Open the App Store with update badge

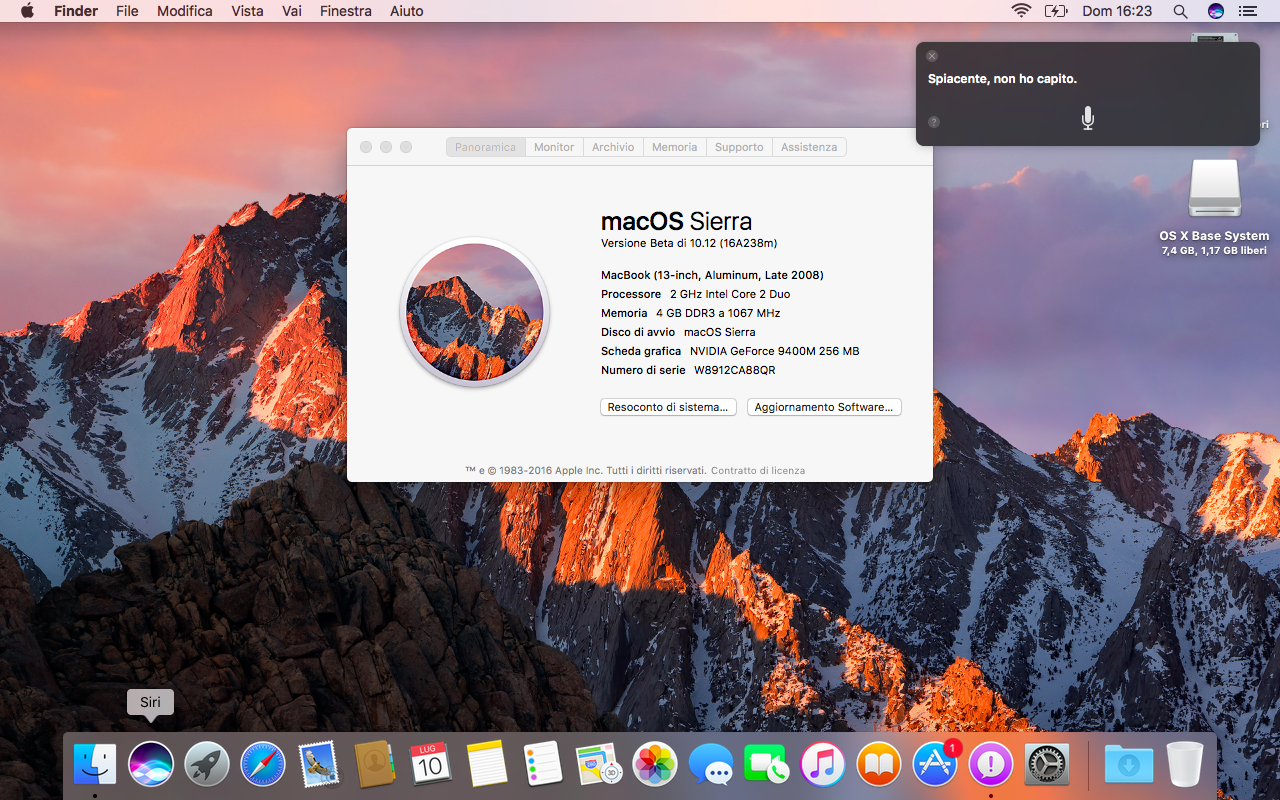pyautogui.click(x=935, y=765)
